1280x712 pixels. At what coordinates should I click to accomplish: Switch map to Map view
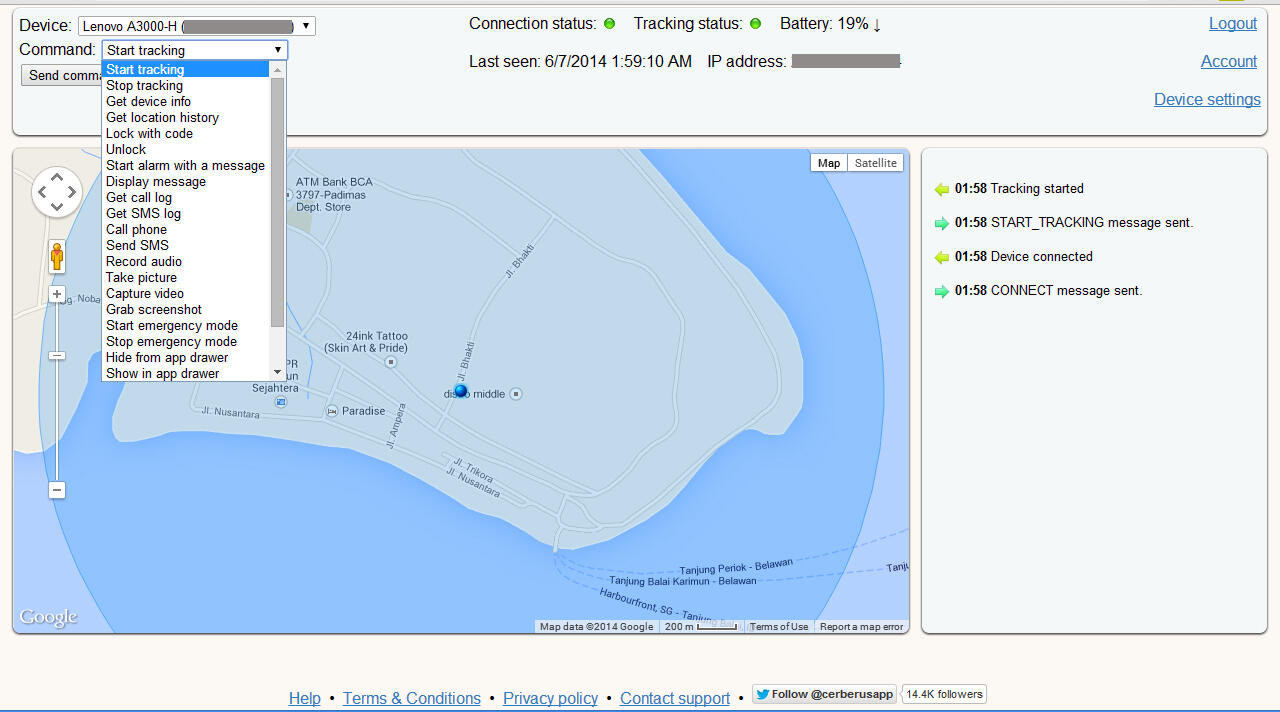pos(829,163)
